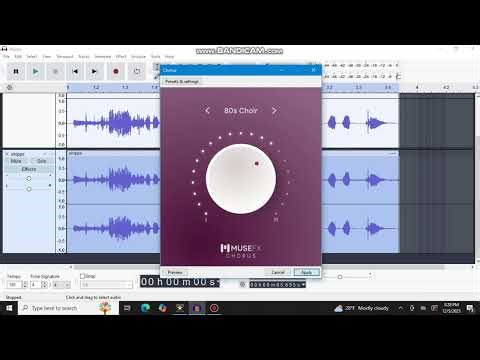Viewport: 480px width, 360px height.
Task: Toggle the Loop playback button
Action: [137, 71]
